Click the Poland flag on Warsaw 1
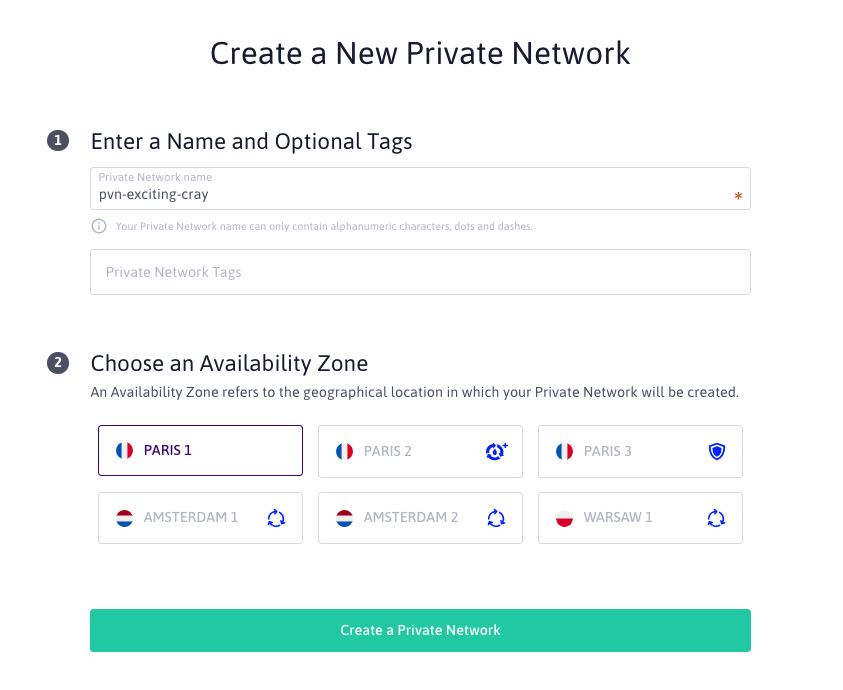The image size is (843, 690). (565, 518)
